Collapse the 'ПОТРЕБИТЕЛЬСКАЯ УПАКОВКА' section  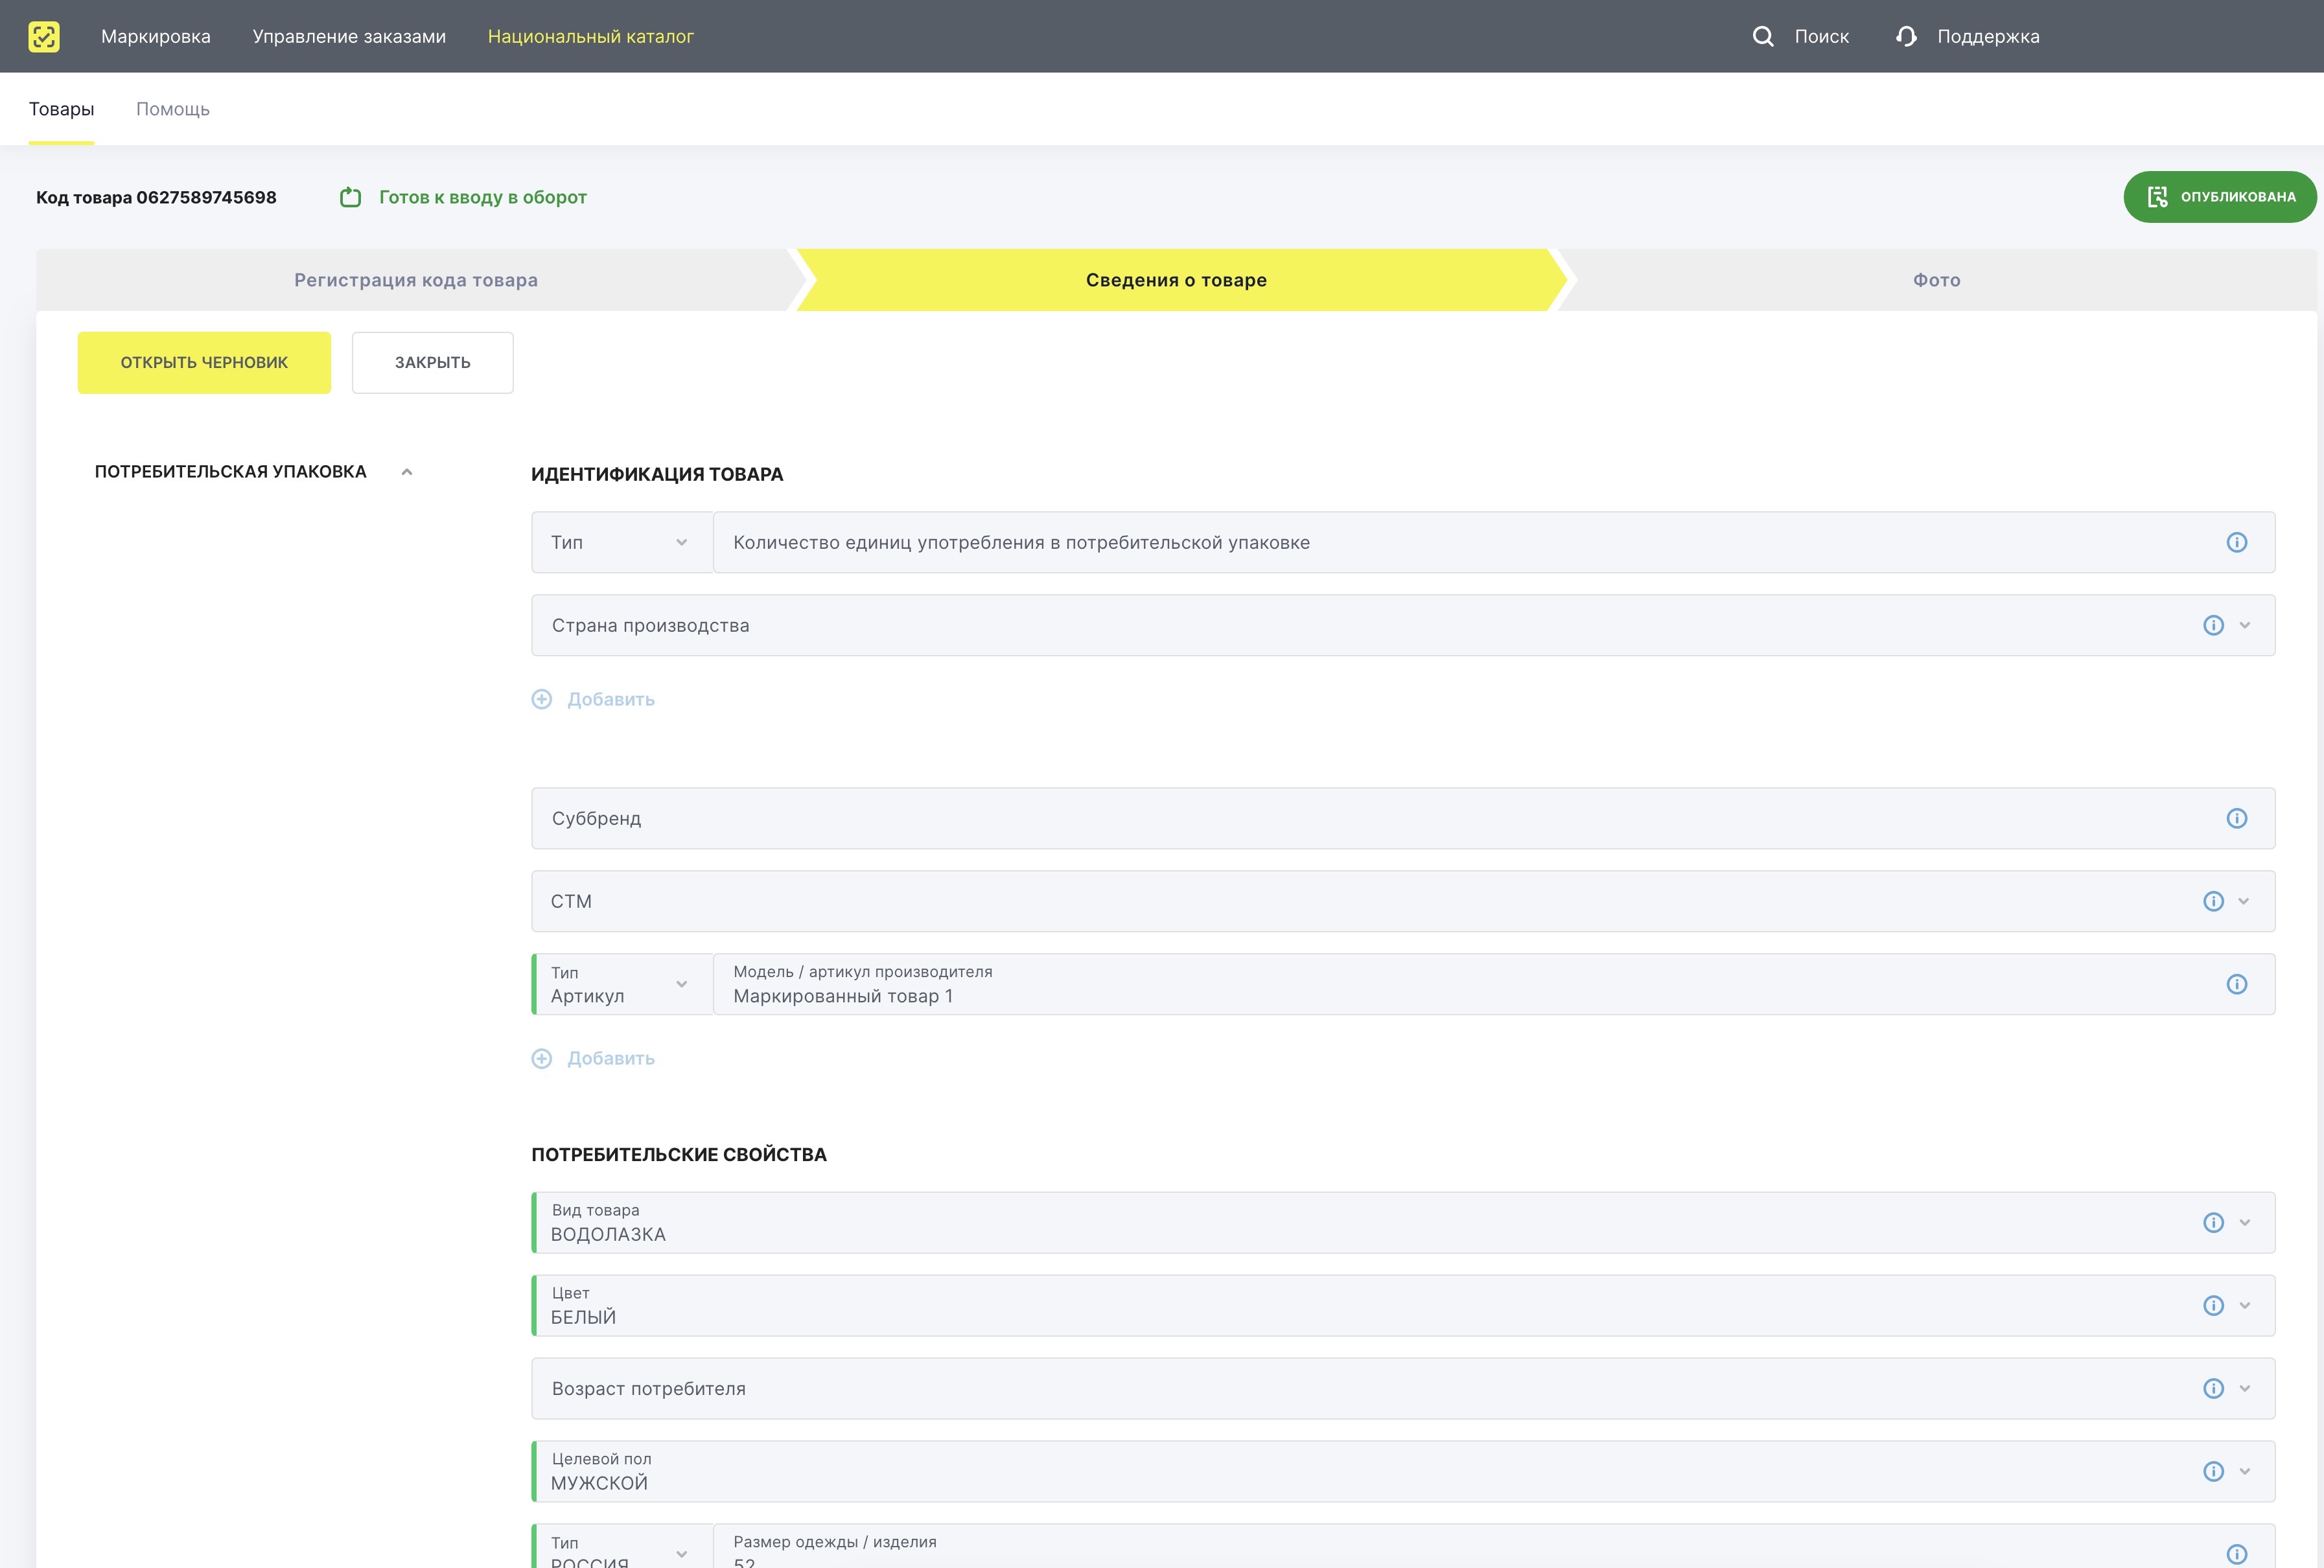click(407, 472)
